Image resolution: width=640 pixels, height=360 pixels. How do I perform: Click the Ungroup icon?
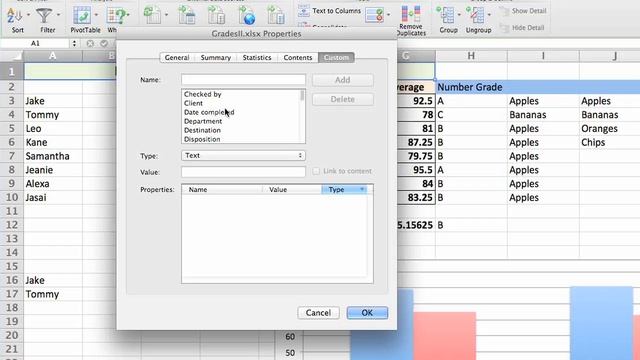[x=475, y=16]
